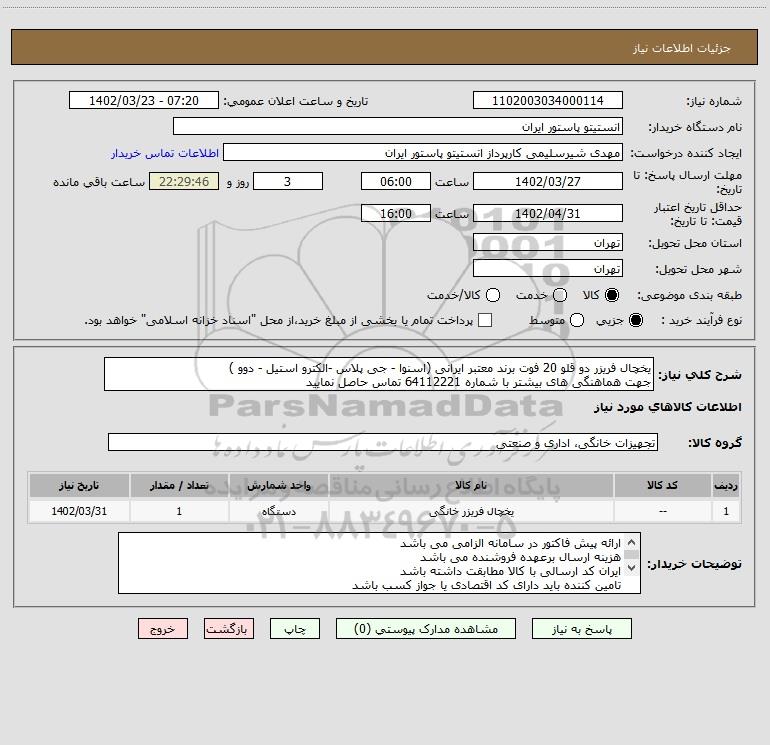Click the quantity cell in the item row
This screenshot has height=745, width=770.
tap(179, 511)
